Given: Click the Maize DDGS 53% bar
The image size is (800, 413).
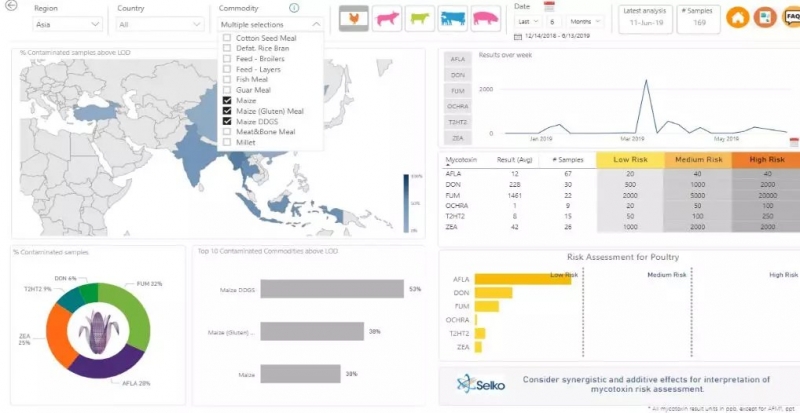Looking at the screenshot, I should click(x=332, y=289).
